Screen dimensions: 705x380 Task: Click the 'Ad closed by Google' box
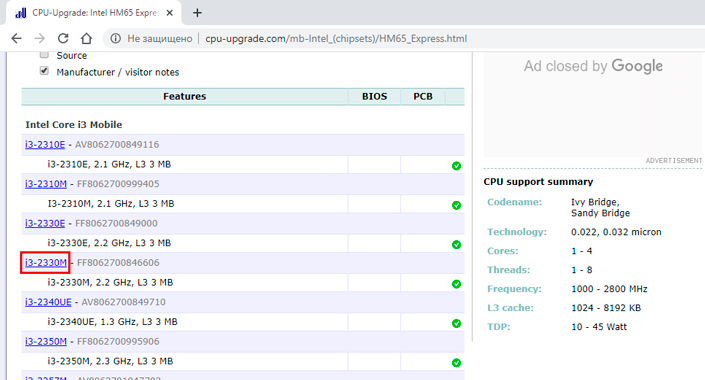(593, 104)
